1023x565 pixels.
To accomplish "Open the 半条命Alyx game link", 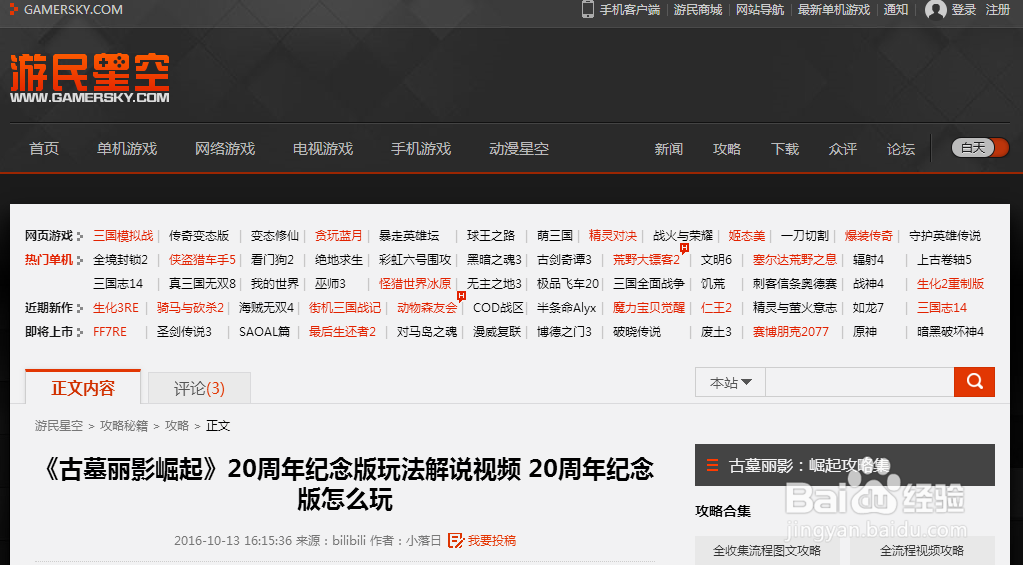I will coord(566,308).
